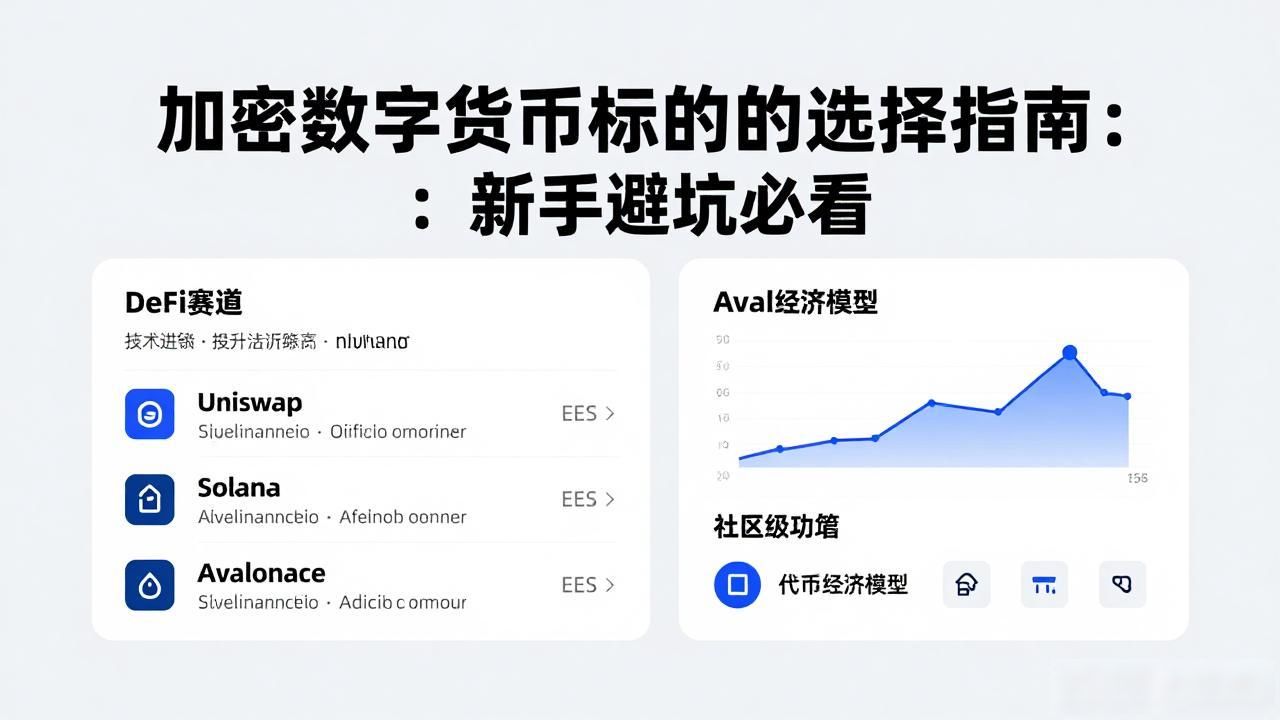The height and width of the screenshot is (720, 1280).
Task: Open the Uniswap list entry
Action: tap(371, 414)
